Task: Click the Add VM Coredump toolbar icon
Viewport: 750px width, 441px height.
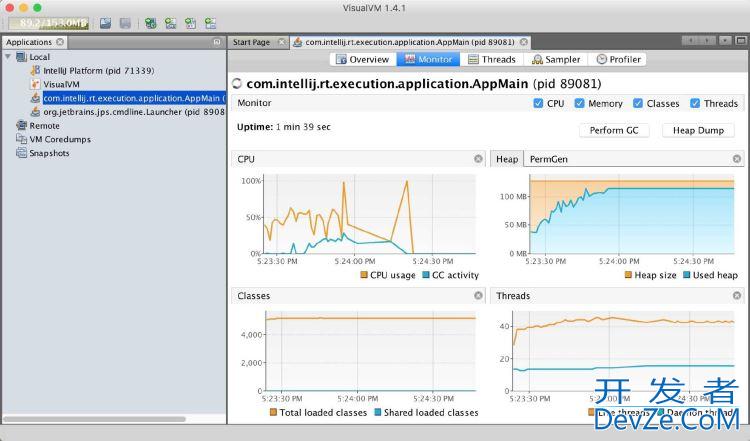Action: tap(190, 23)
